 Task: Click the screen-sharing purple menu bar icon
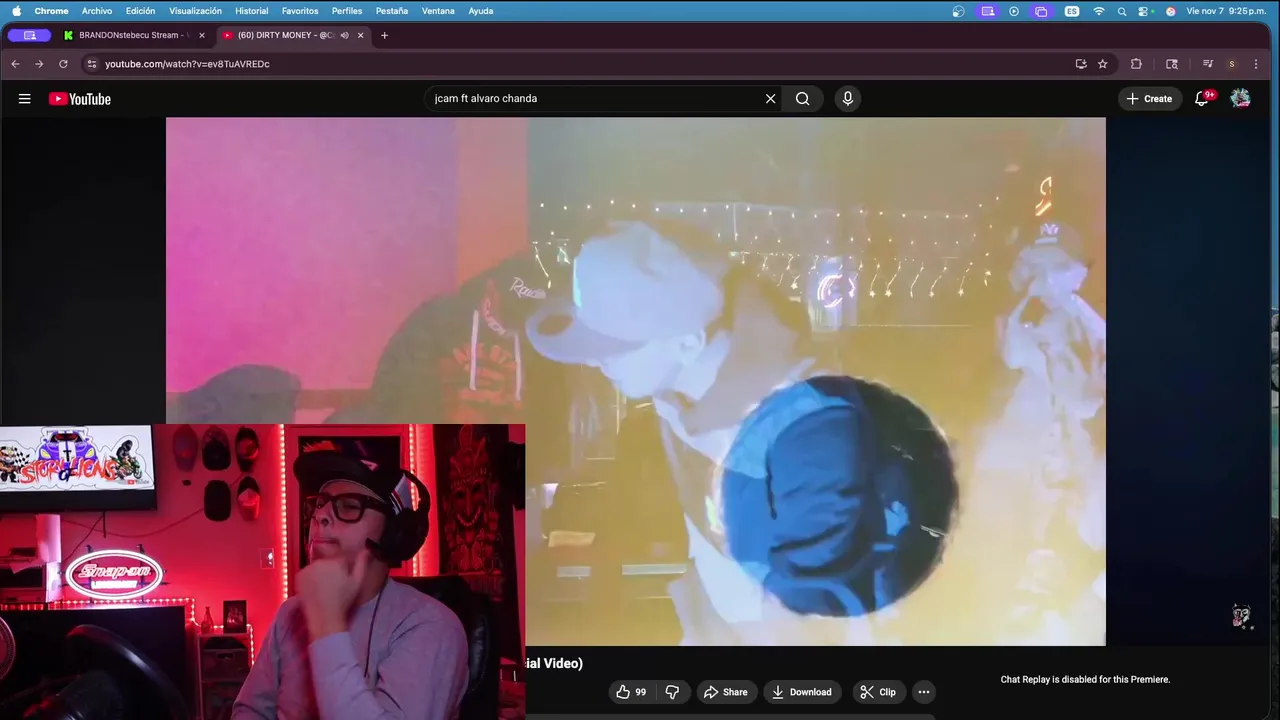pos(988,11)
